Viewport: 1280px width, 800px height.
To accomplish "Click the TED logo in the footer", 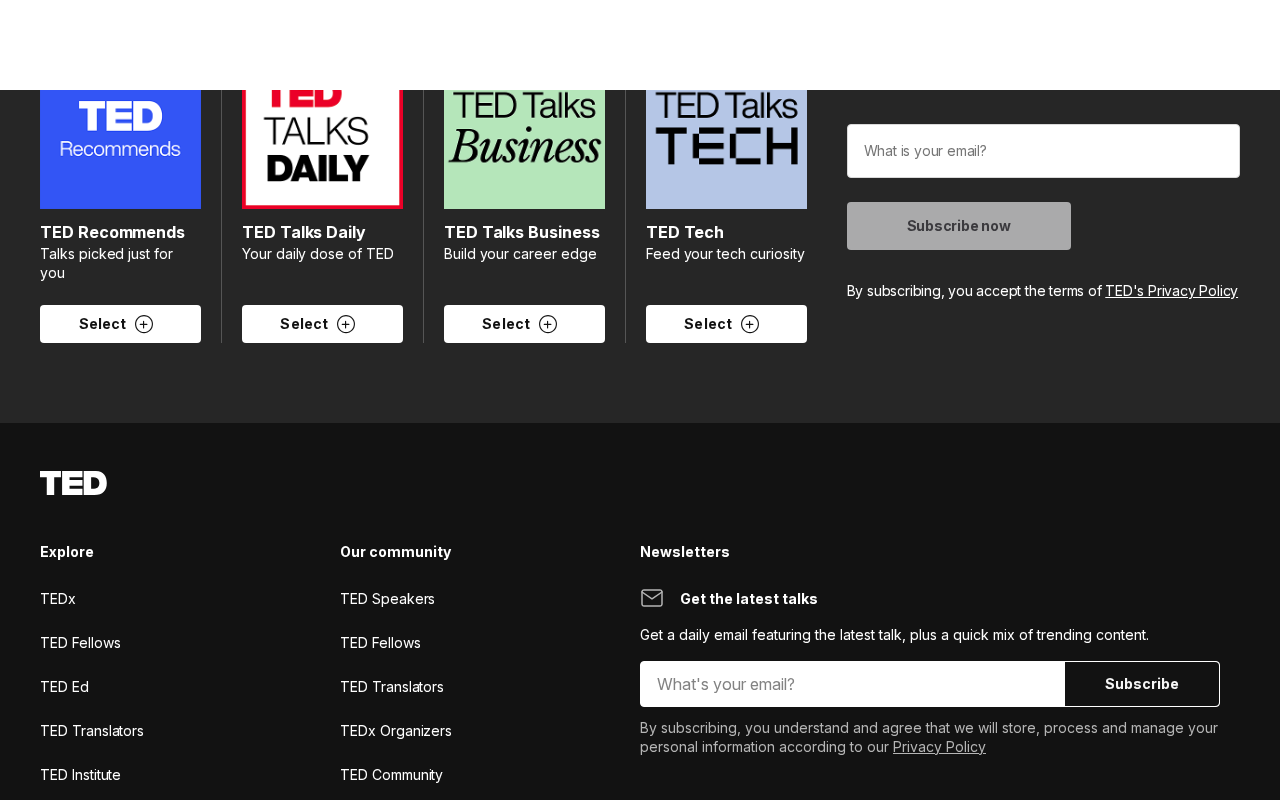I will click(73, 483).
